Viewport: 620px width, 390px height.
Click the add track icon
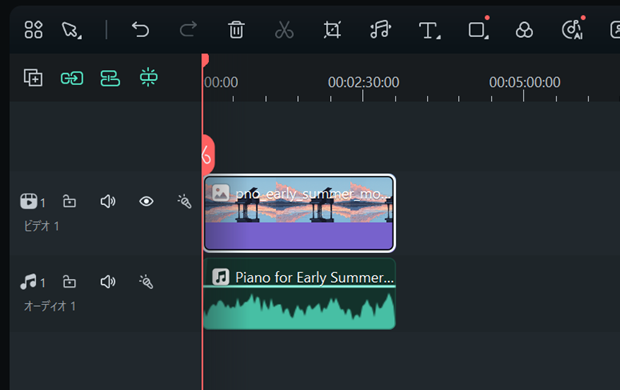[x=33, y=78]
